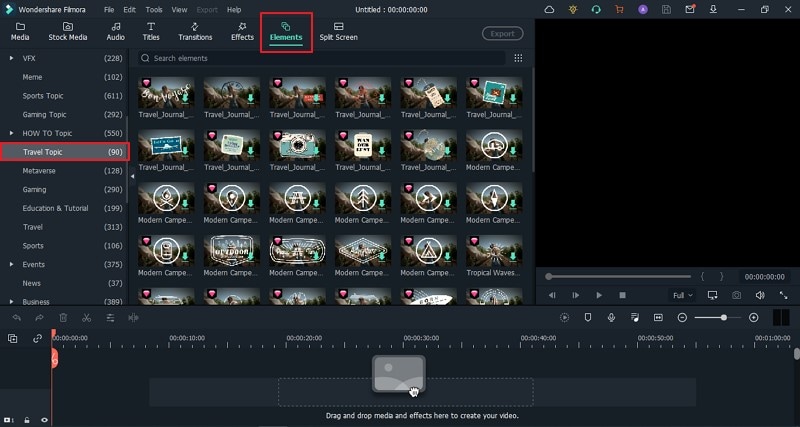This screenshot has height=427, width=800.
Task: Open the shopping cart icon
Action: [619, 10]
